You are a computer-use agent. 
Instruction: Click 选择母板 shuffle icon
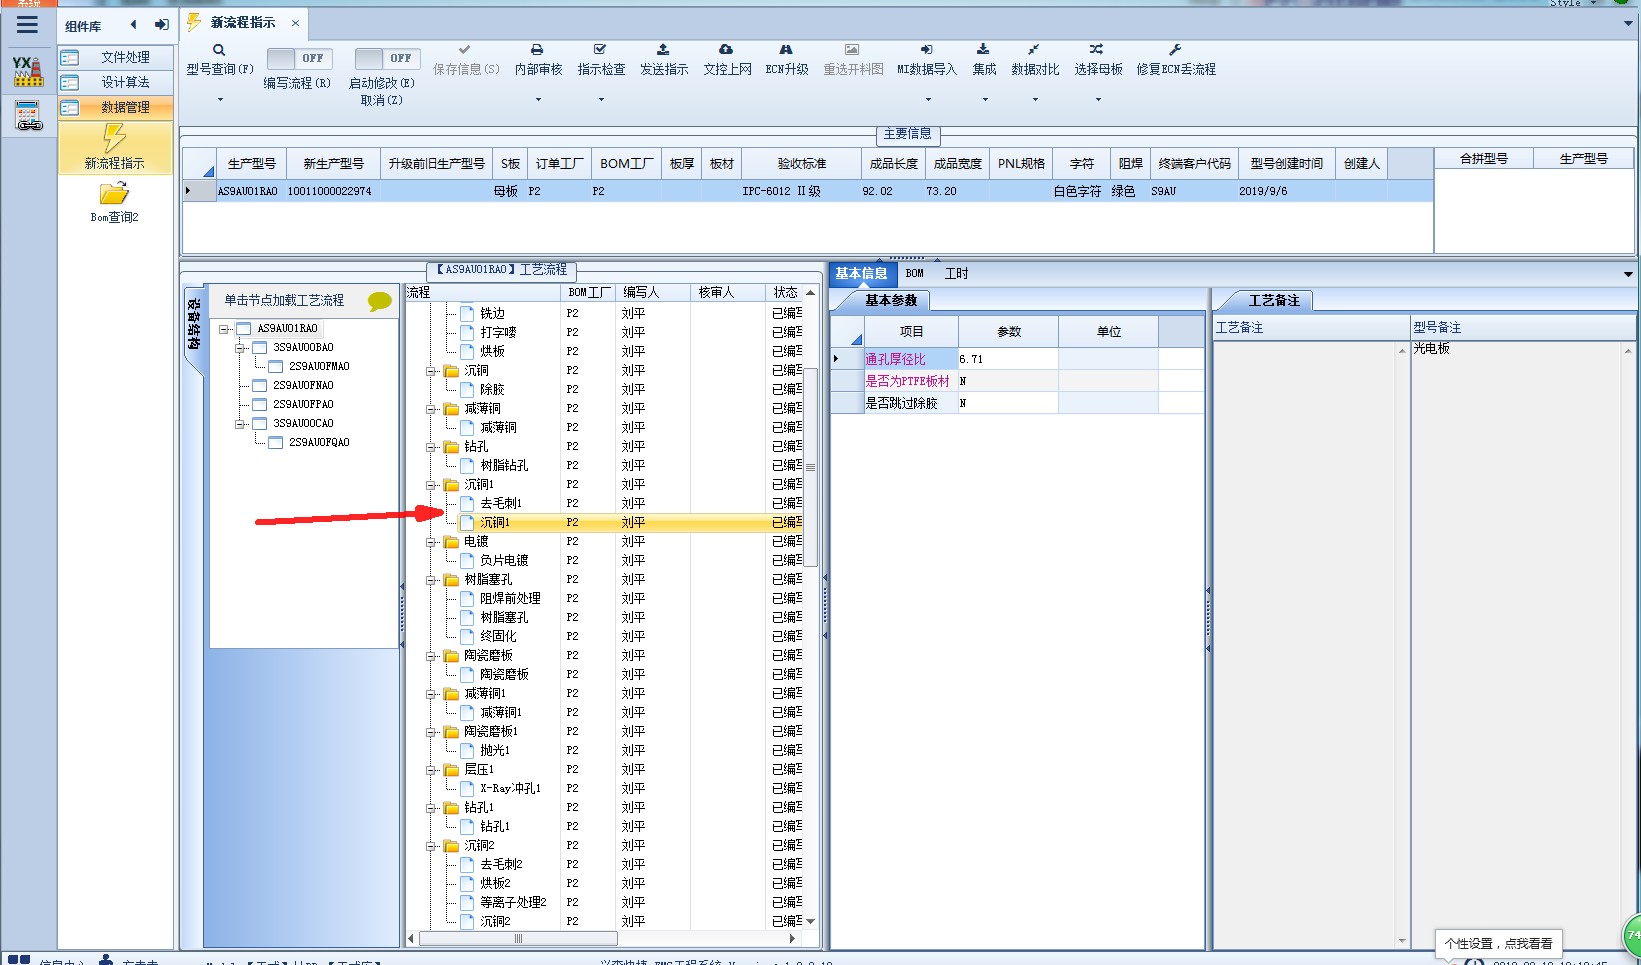[1097, 49]
